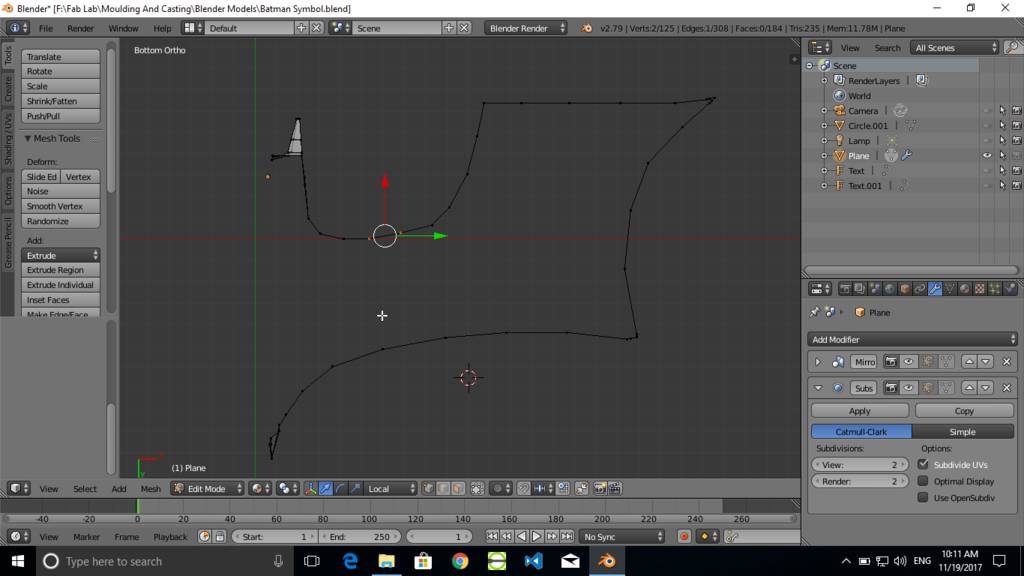
Task: Jump to the last frame
Action: pos(566,537)
